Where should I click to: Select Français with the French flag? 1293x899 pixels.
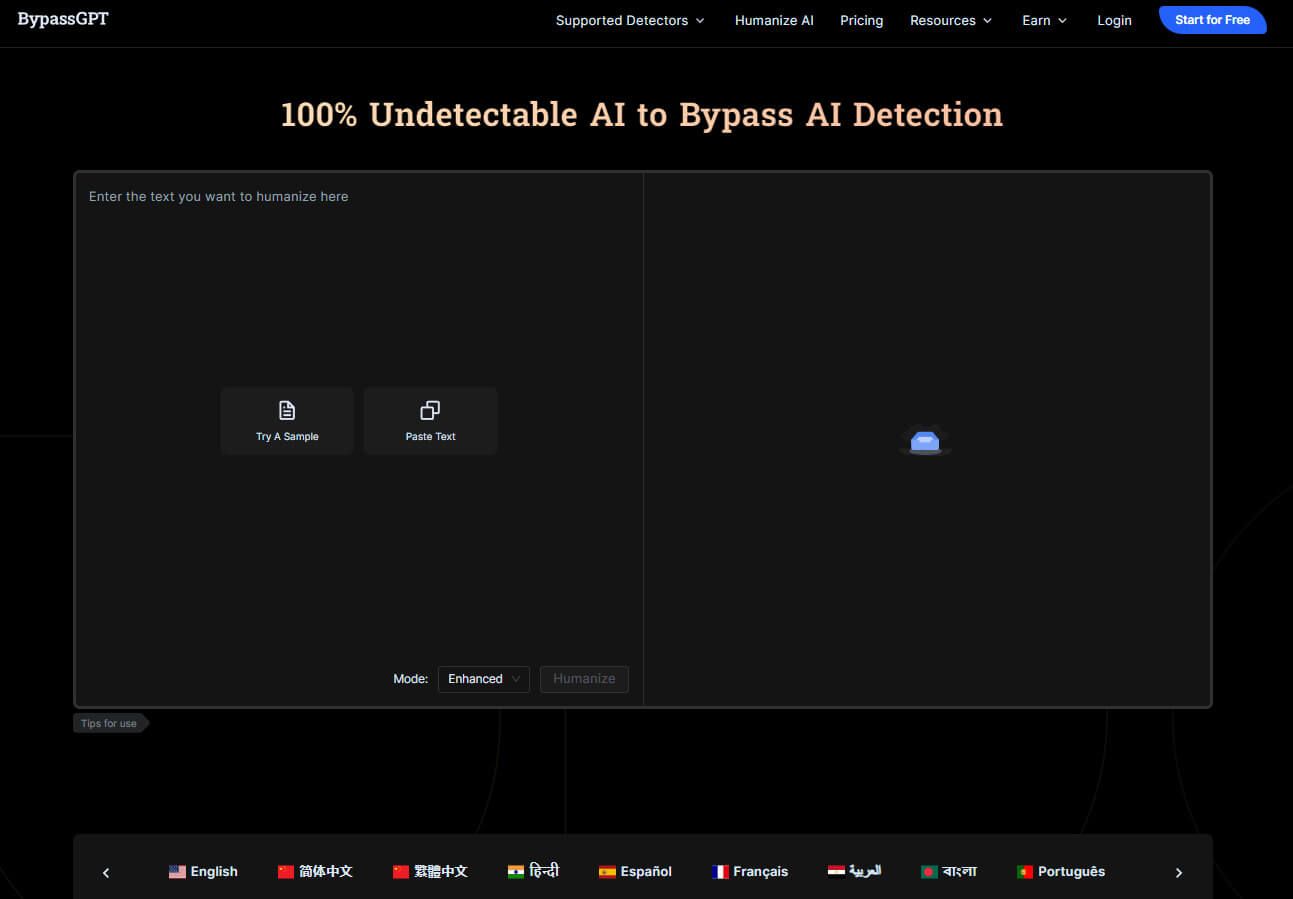pyautogui.click(x=749, y=871)
